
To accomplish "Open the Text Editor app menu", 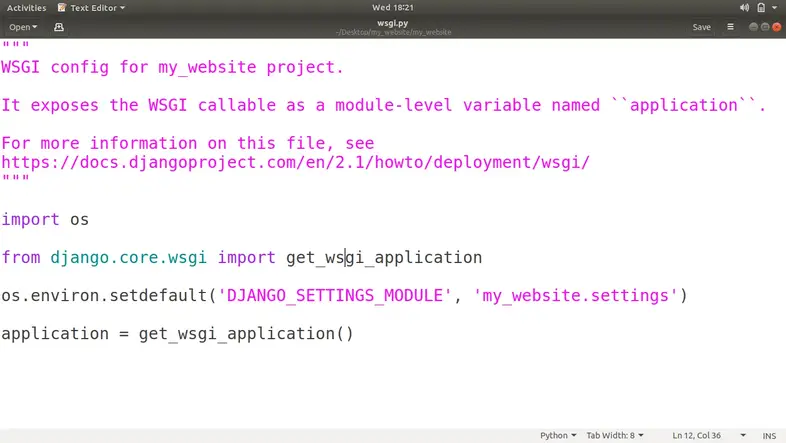I will (x=91, y=8).
